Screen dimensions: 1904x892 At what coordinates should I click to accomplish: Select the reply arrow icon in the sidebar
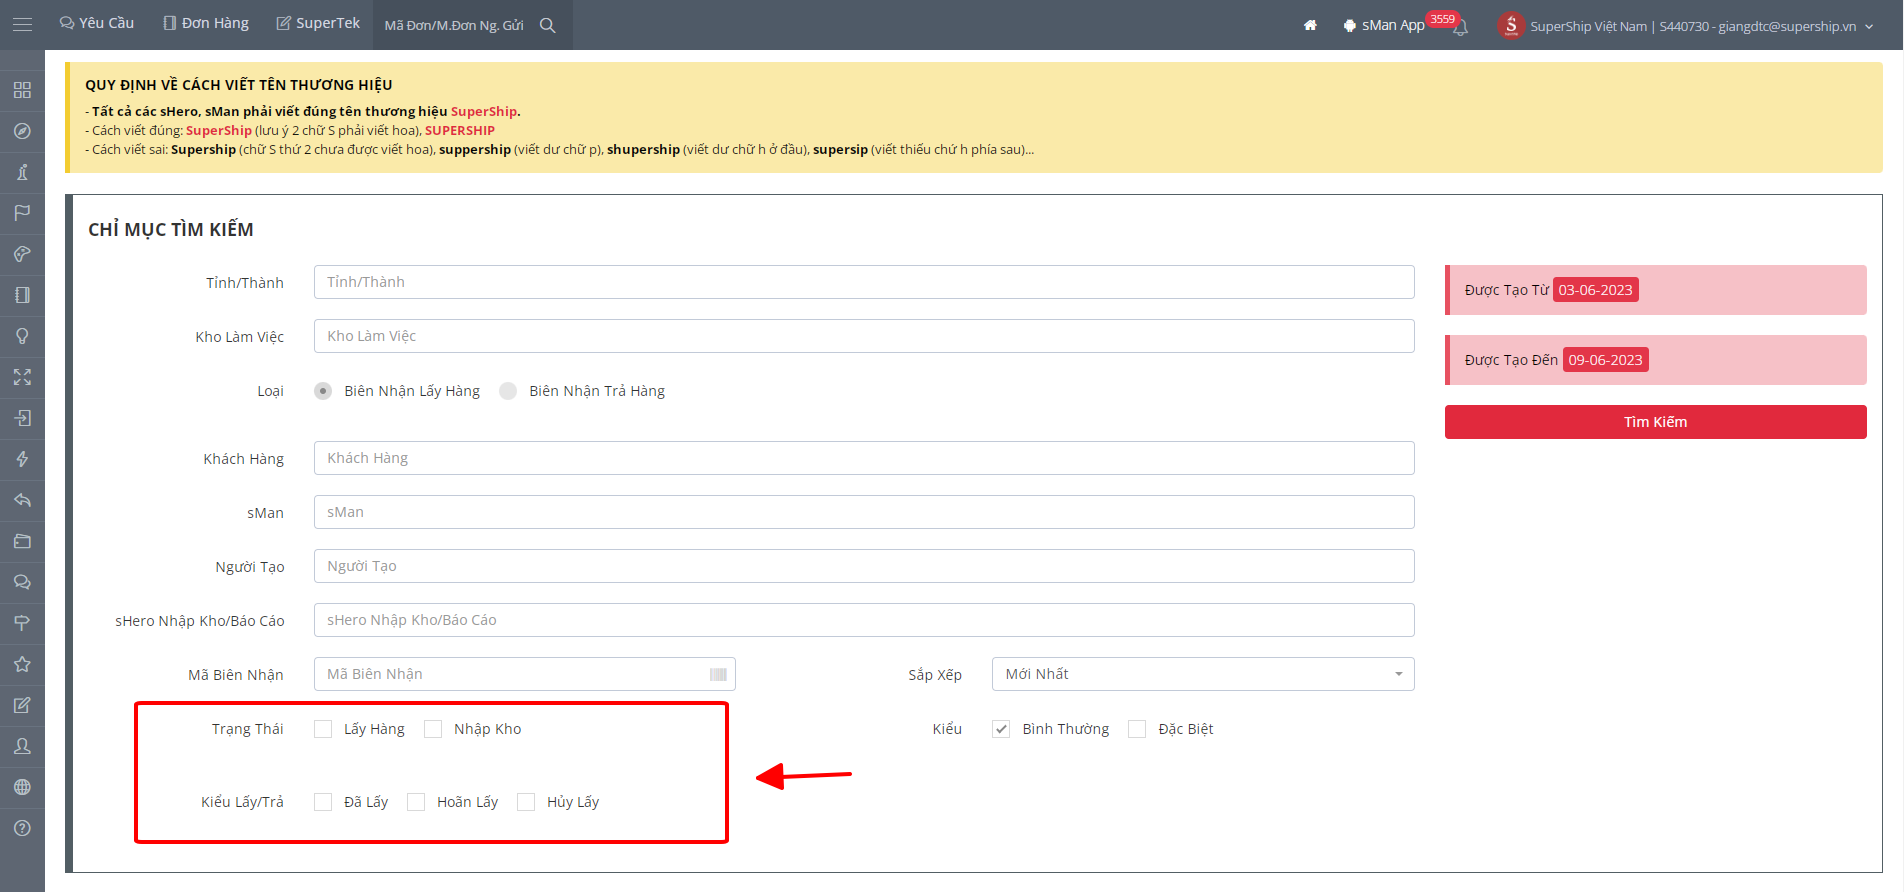pyautogui.click(x=22, y=500)
